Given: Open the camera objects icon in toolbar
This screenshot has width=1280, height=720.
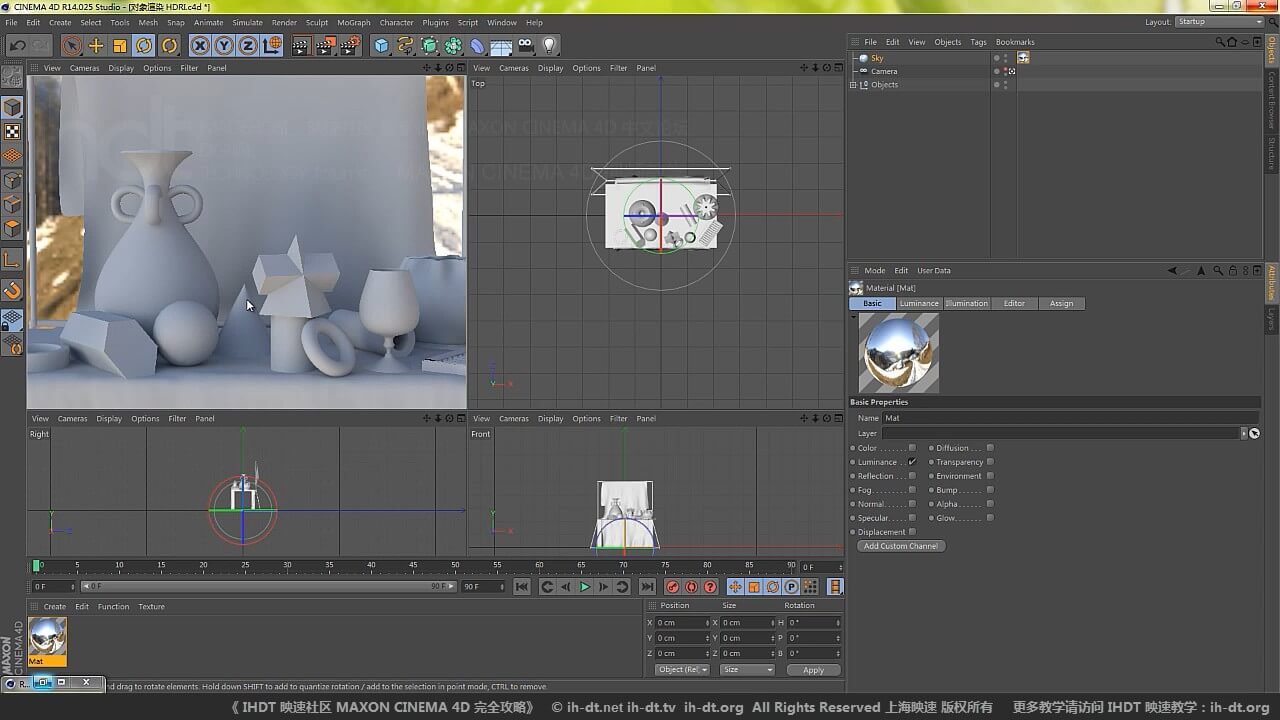Looking at the screenshot, I should (x=525, y=45).
